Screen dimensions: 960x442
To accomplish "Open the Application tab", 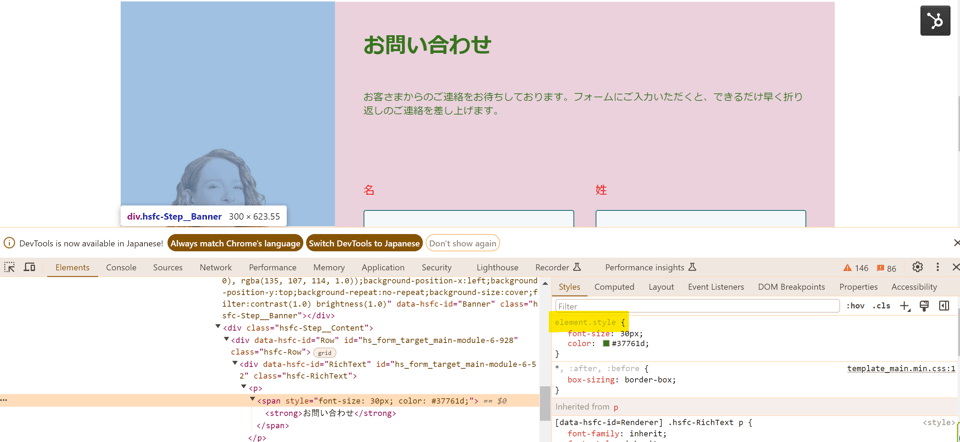I will coord(383,268).
